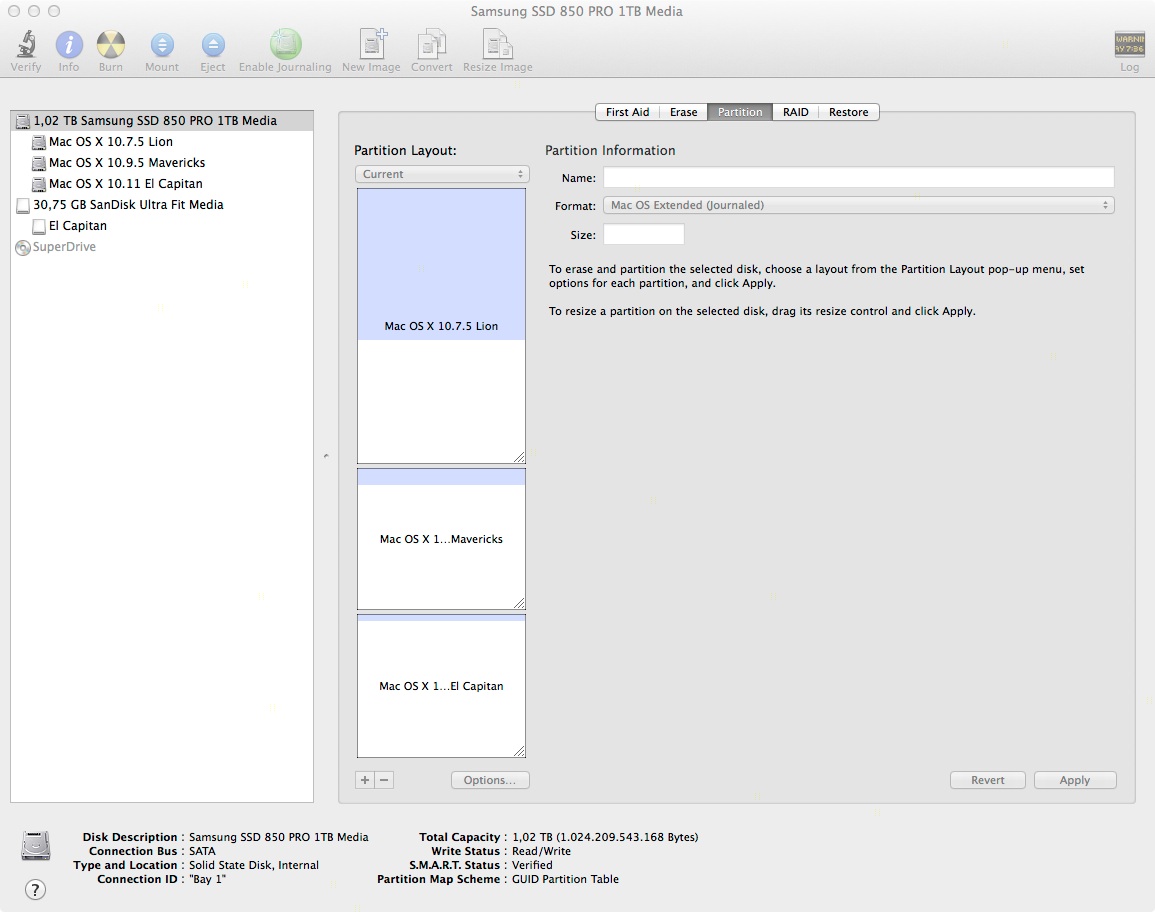Click the Mac OS X 10.7.5 Lion volume icon
1155x912 pixels.
point(39,141)
